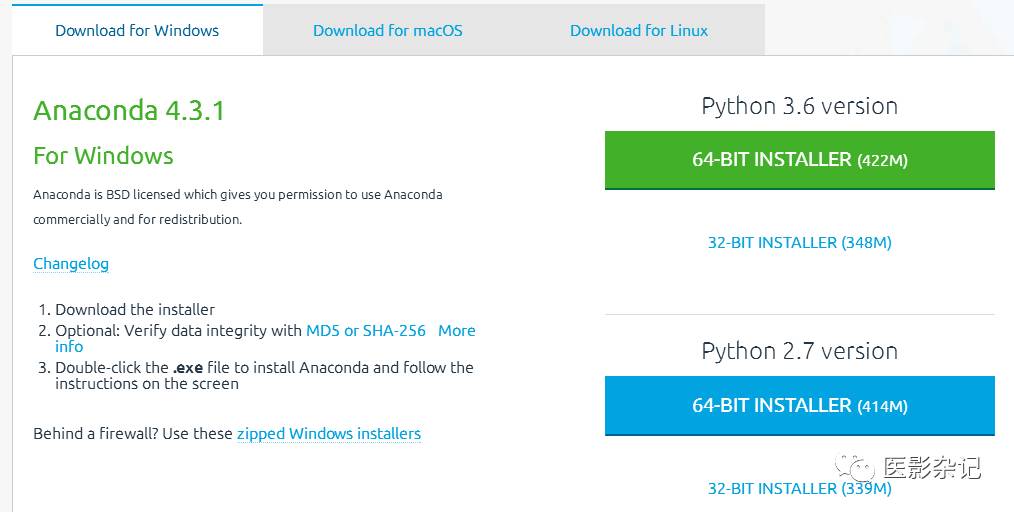Download the 32-bit installer (339M)
The width and height of the screenshot is (1014, 512).
[799, 488]
